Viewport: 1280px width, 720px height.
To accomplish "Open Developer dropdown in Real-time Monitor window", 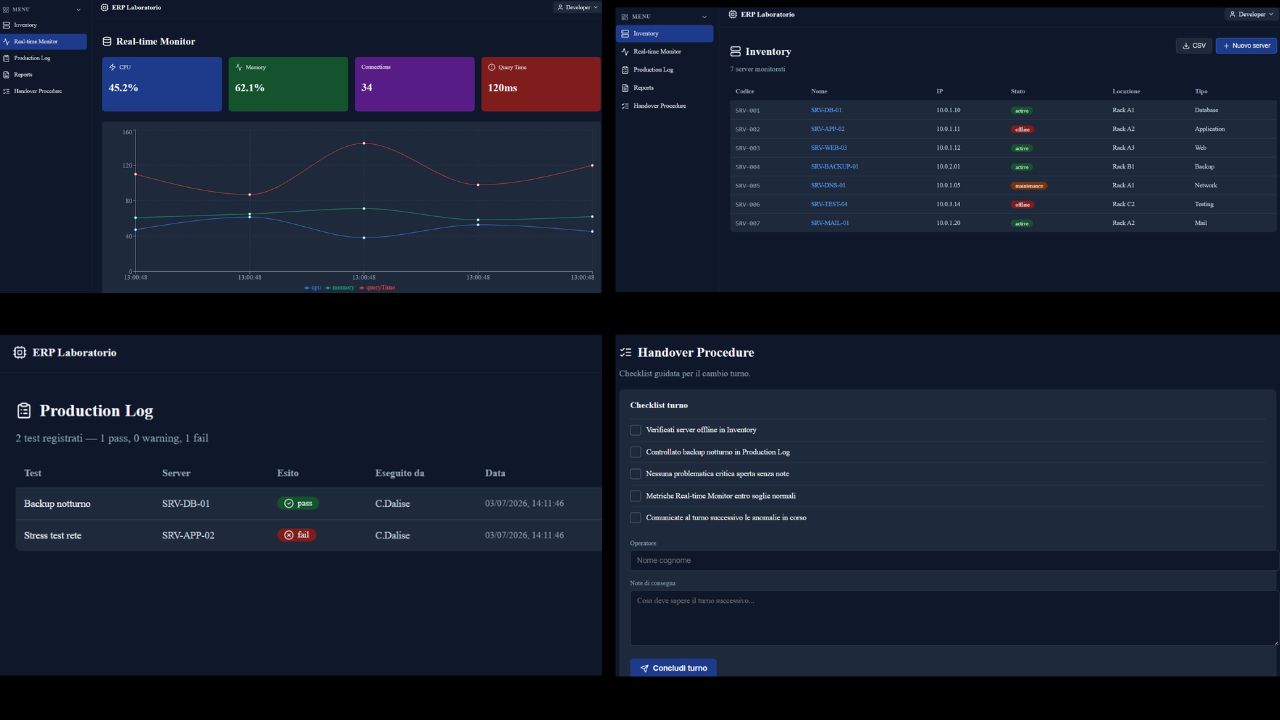I will pos(577,7).
